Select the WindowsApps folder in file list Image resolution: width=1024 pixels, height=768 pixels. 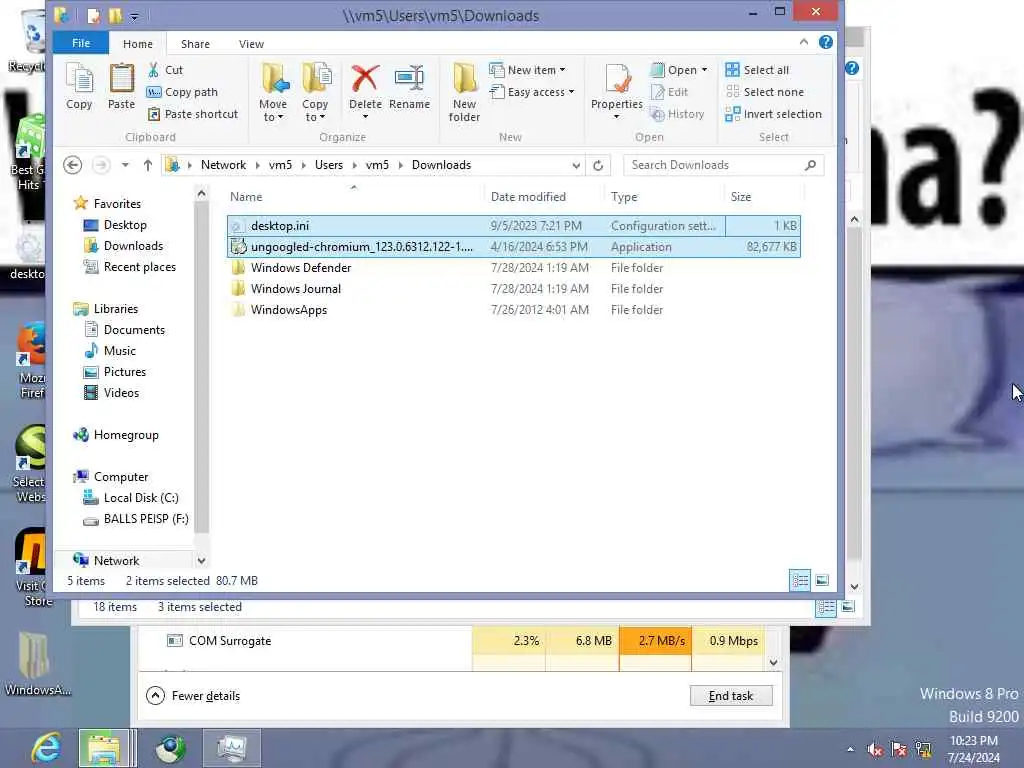coord(514,310)
